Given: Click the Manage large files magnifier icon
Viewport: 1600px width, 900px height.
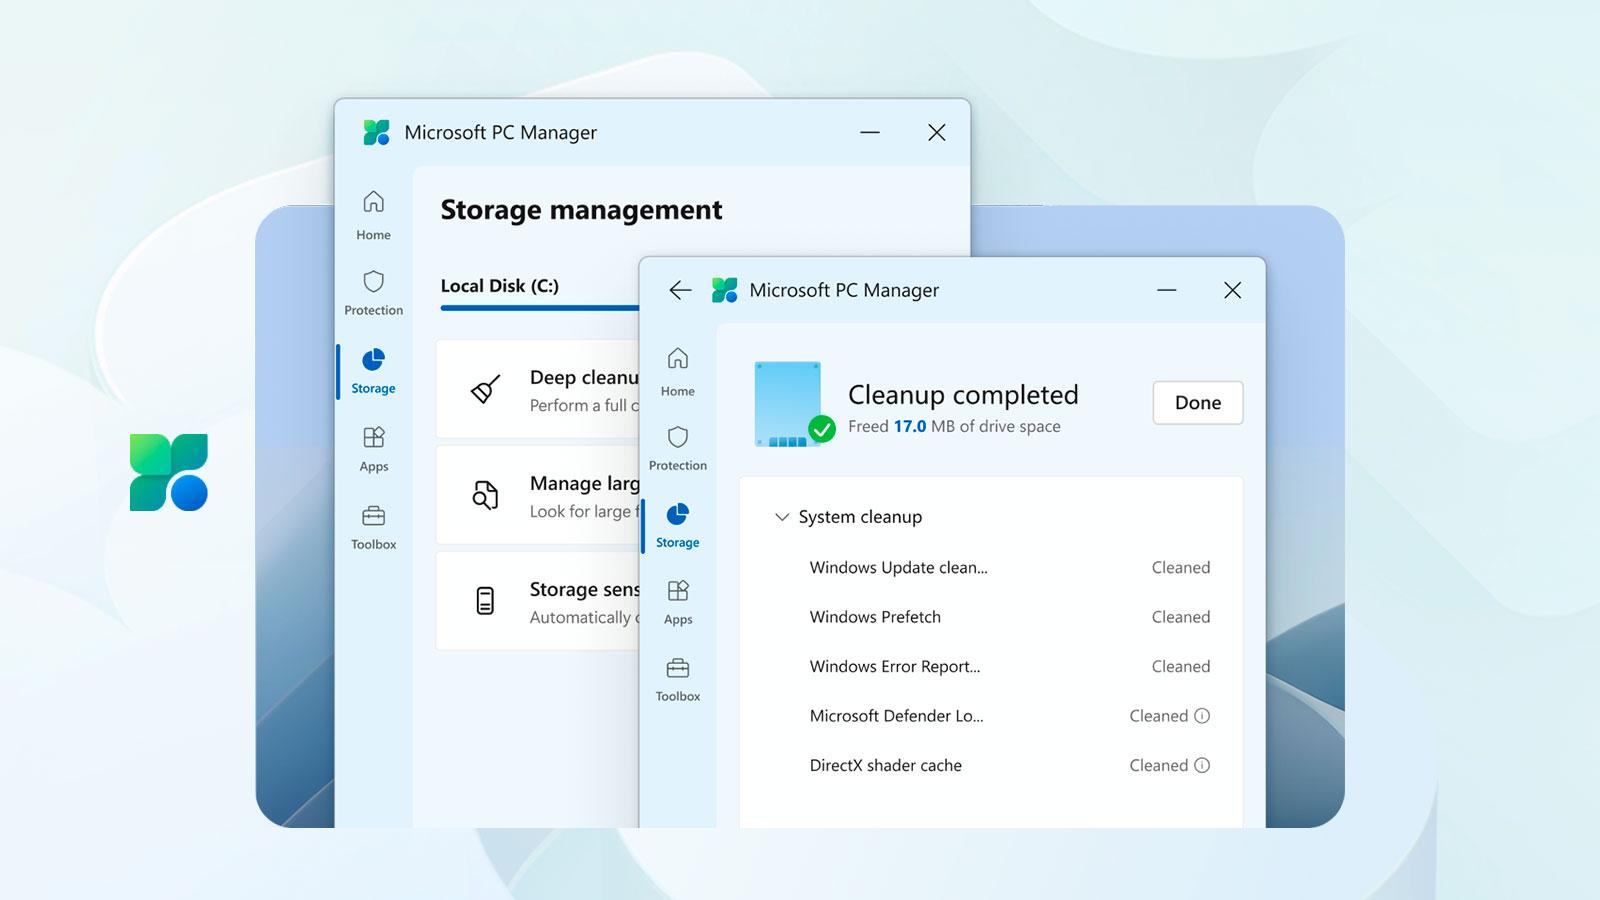Looking at the screenshot, I should 484,495.
